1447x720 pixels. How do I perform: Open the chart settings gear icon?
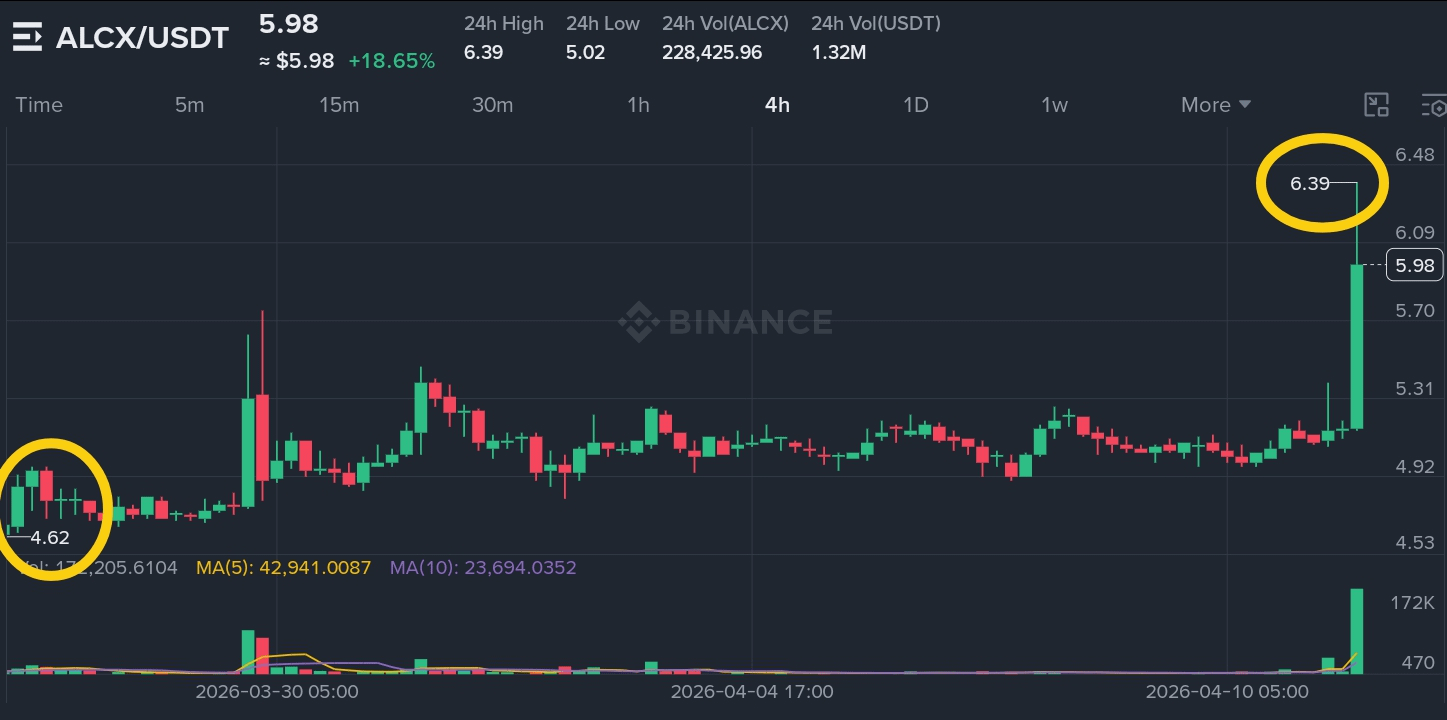(x=1434, y=105)
